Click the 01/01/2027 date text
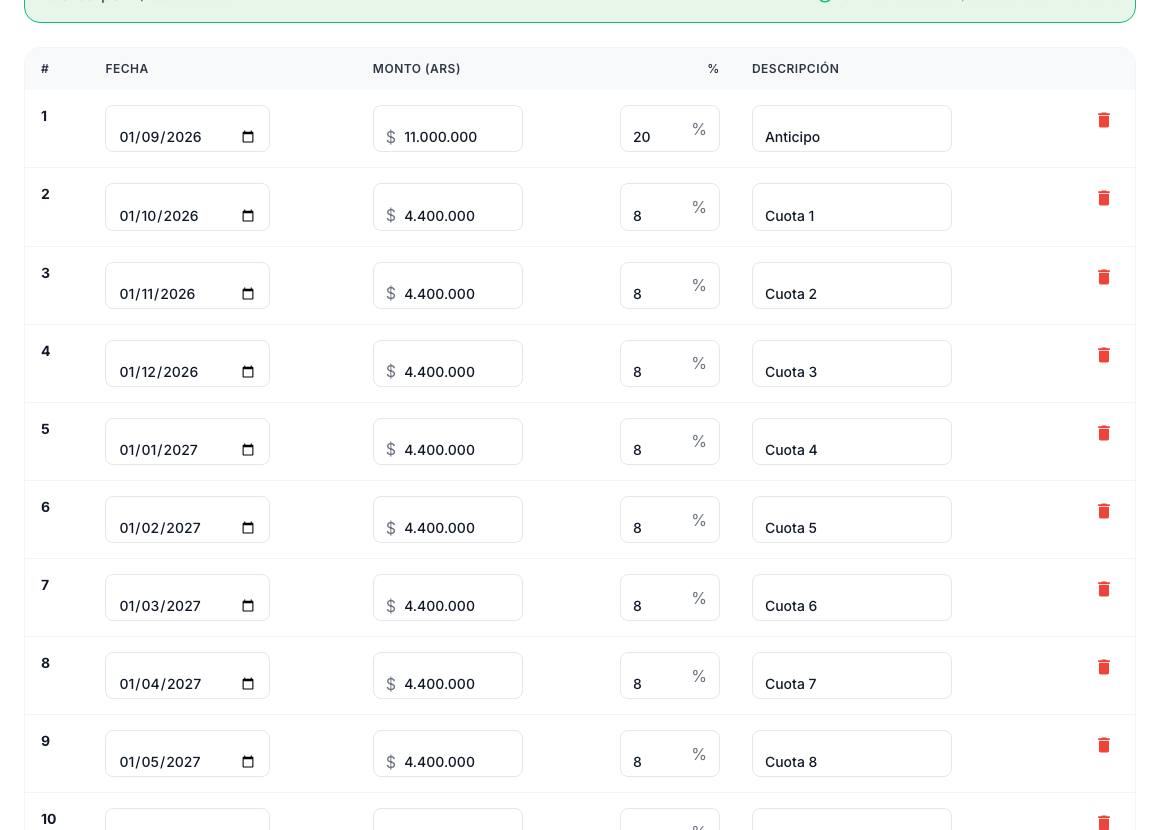Image resolution: width=1160 pixels, height=830 pixels. [x=158, y=450]
